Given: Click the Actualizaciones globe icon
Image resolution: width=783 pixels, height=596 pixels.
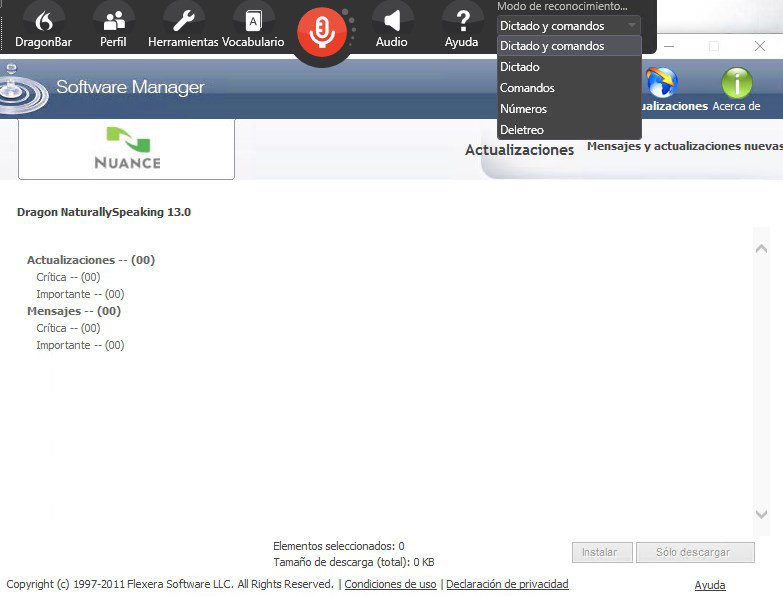Looking at the screenshot, I should coord(661,84).
